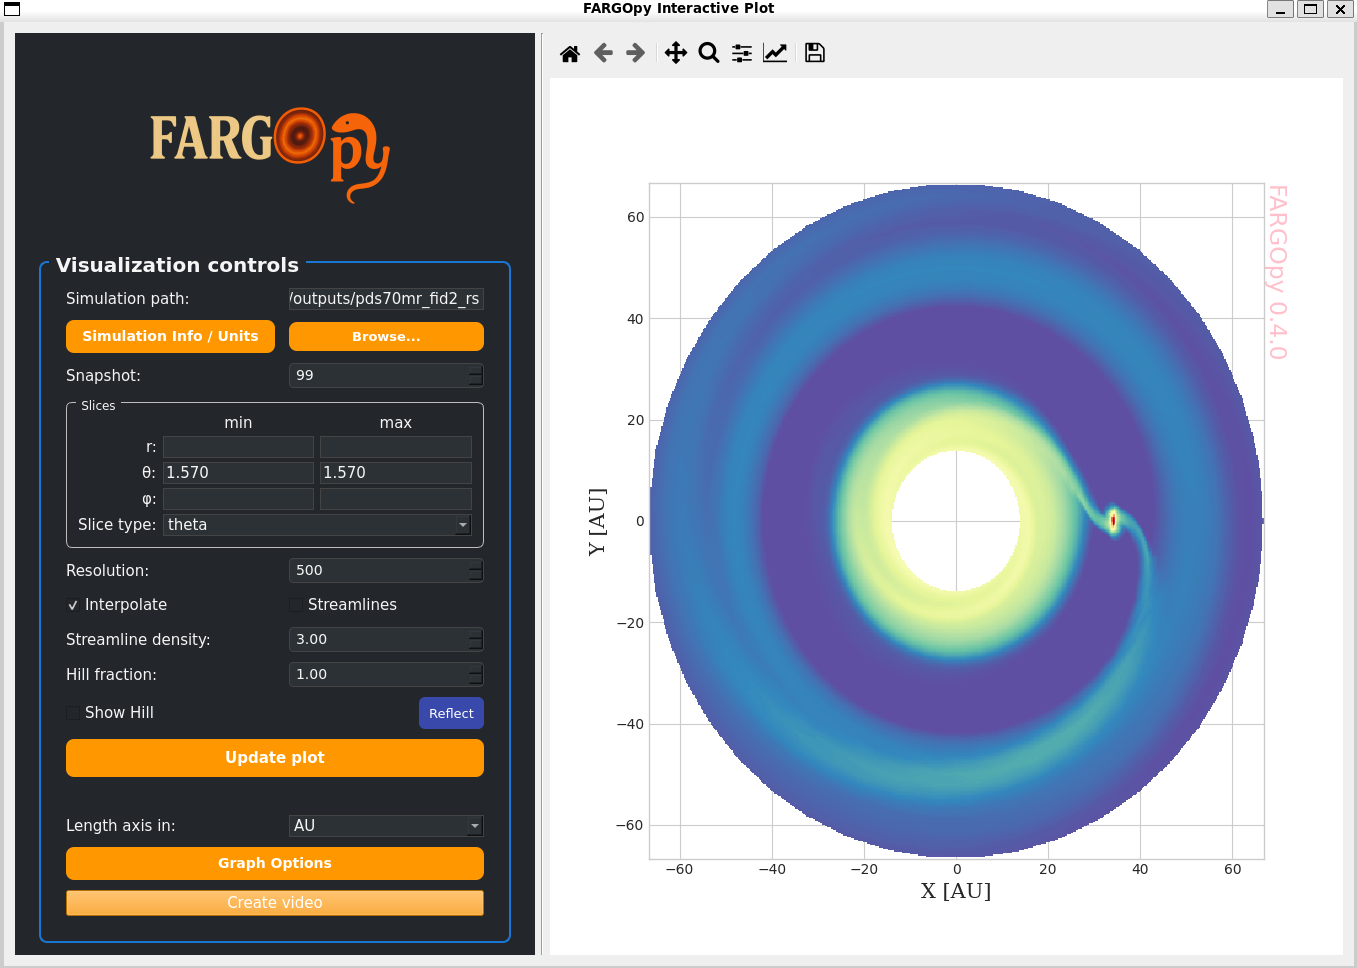Click the Home view icon on the plot toolbar
Image resolution: width=1357 pixels, height=968 pixels.
click(x=569, y=53)
